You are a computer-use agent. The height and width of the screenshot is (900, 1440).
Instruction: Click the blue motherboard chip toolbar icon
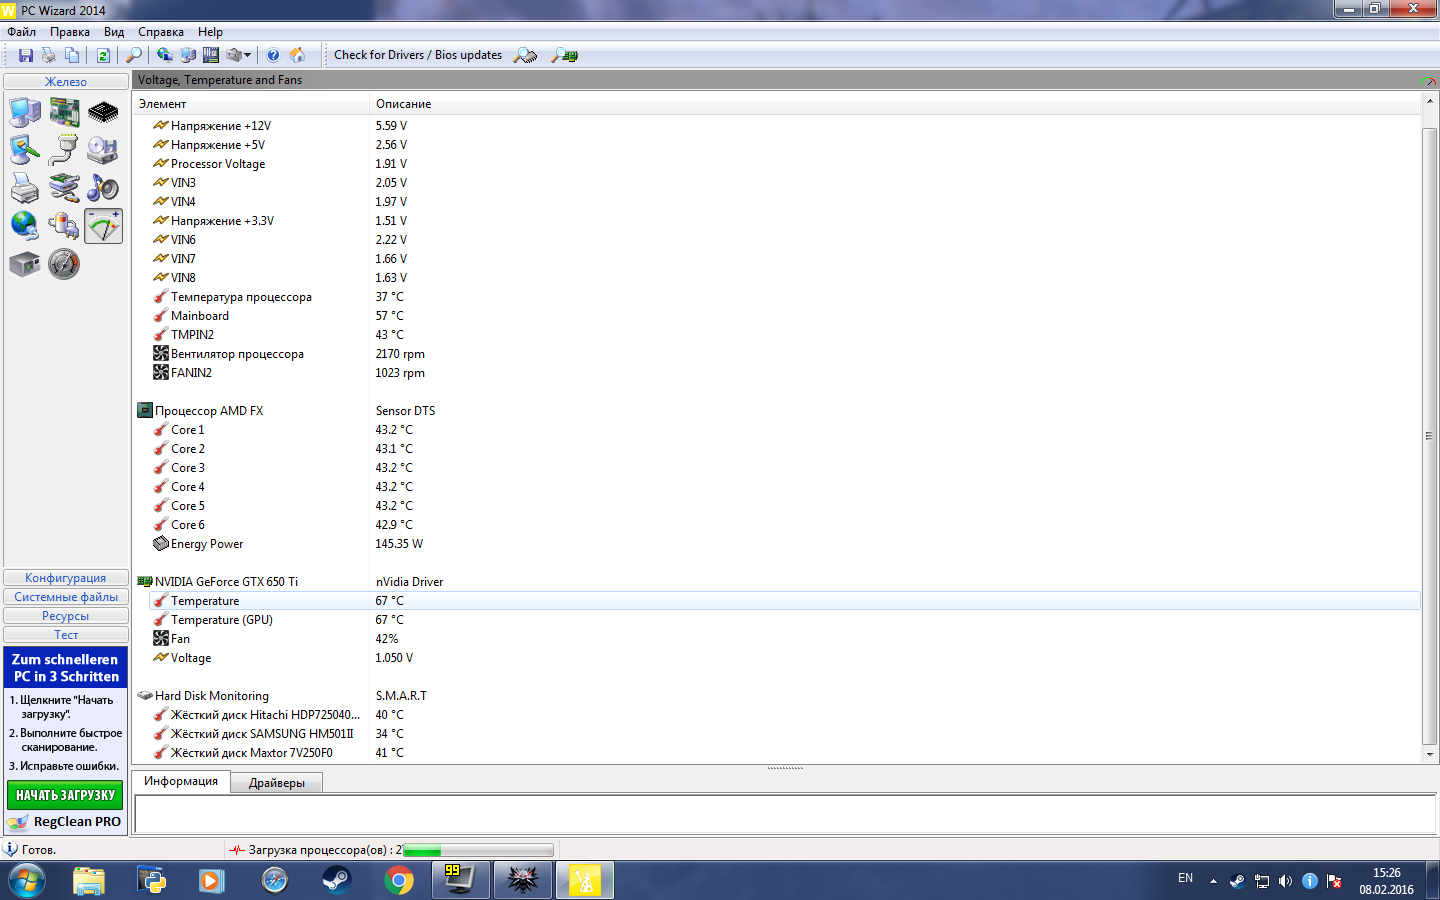[211, 55]
